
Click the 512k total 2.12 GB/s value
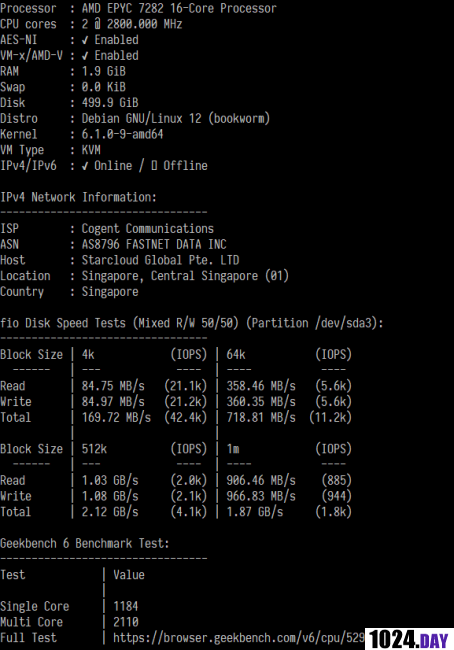click(x=110, y=512)
